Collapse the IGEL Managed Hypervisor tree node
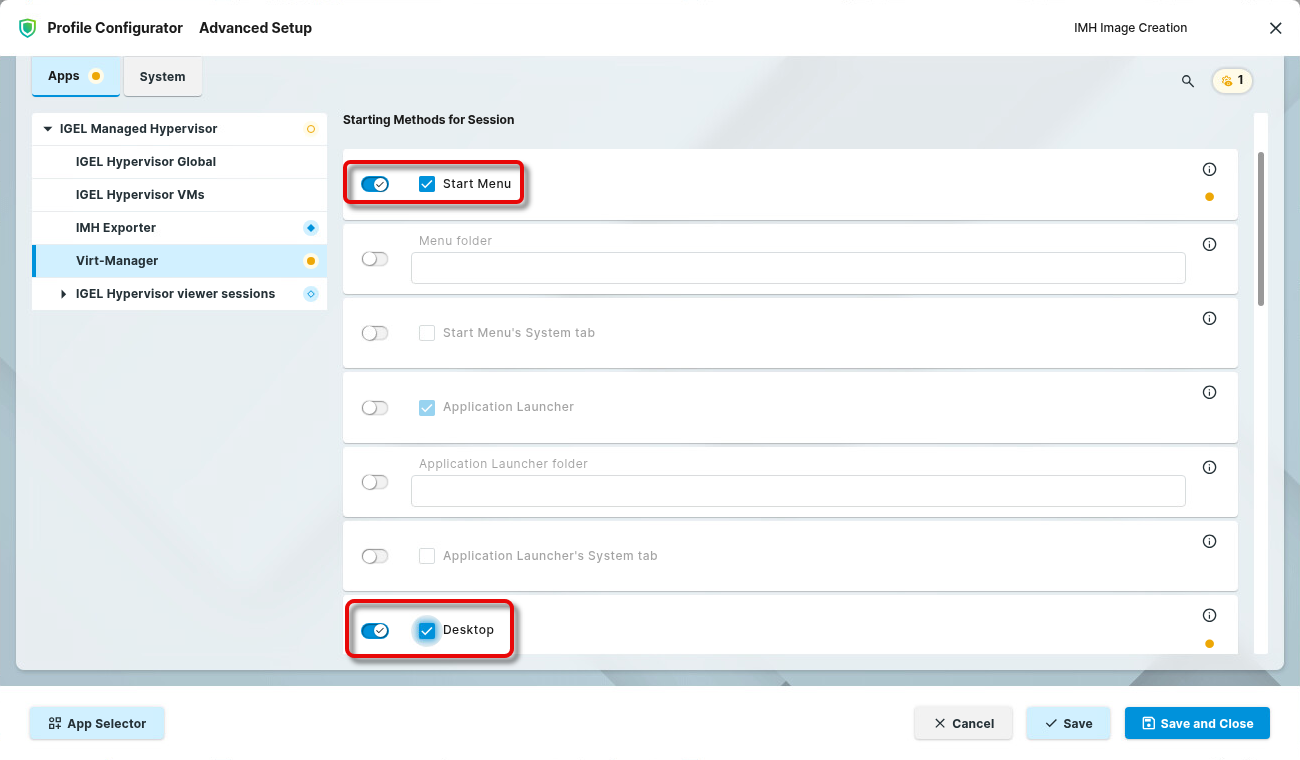Image resolution: width=1300 pixels, height=760 pixels. pos(47,129)
